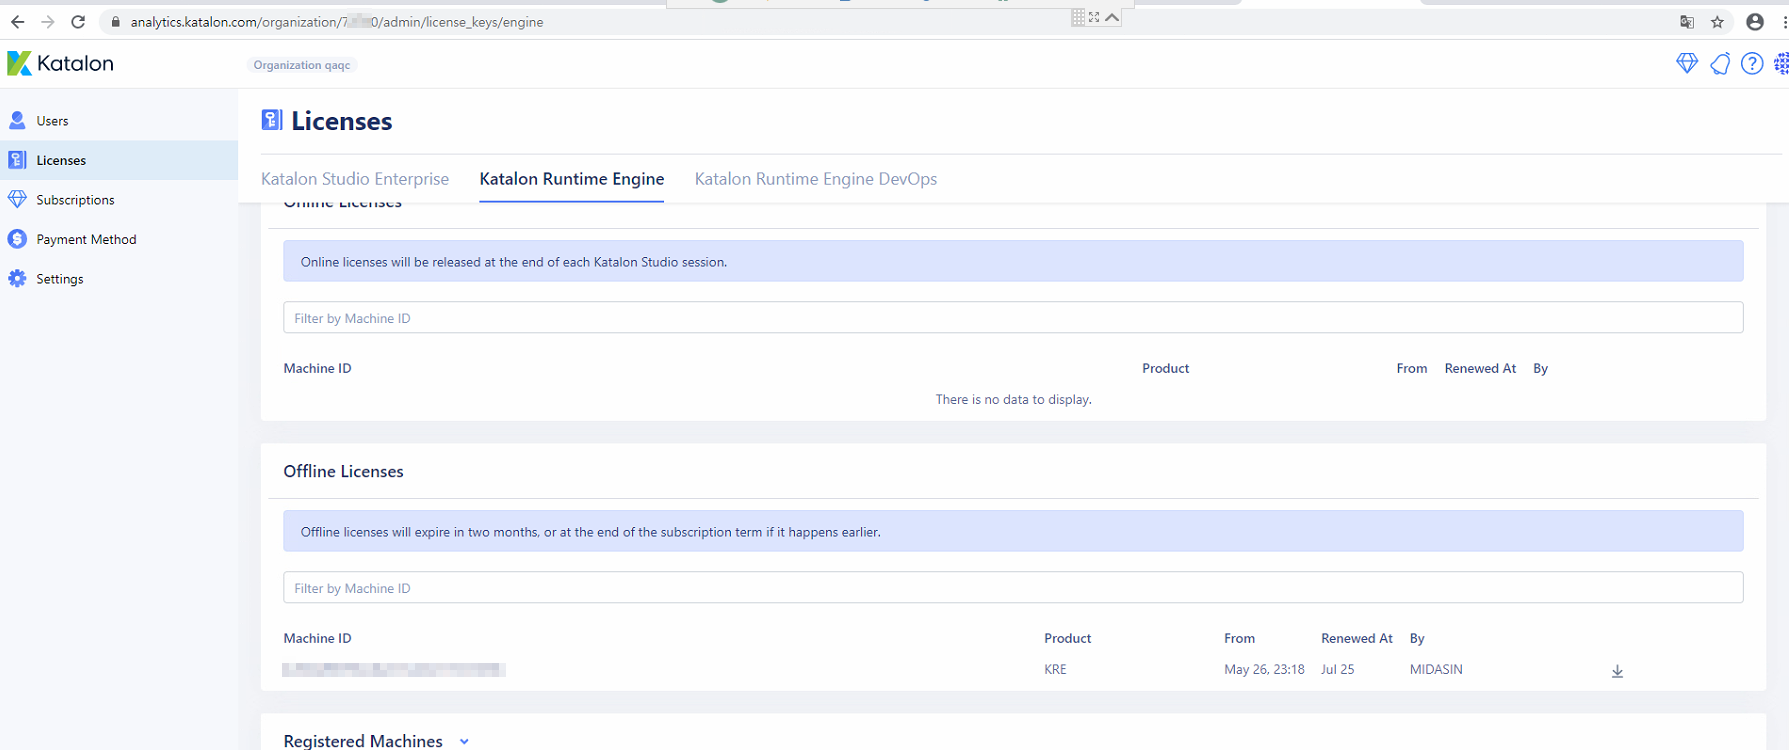Click 'There is no data to display' message

1013,399
